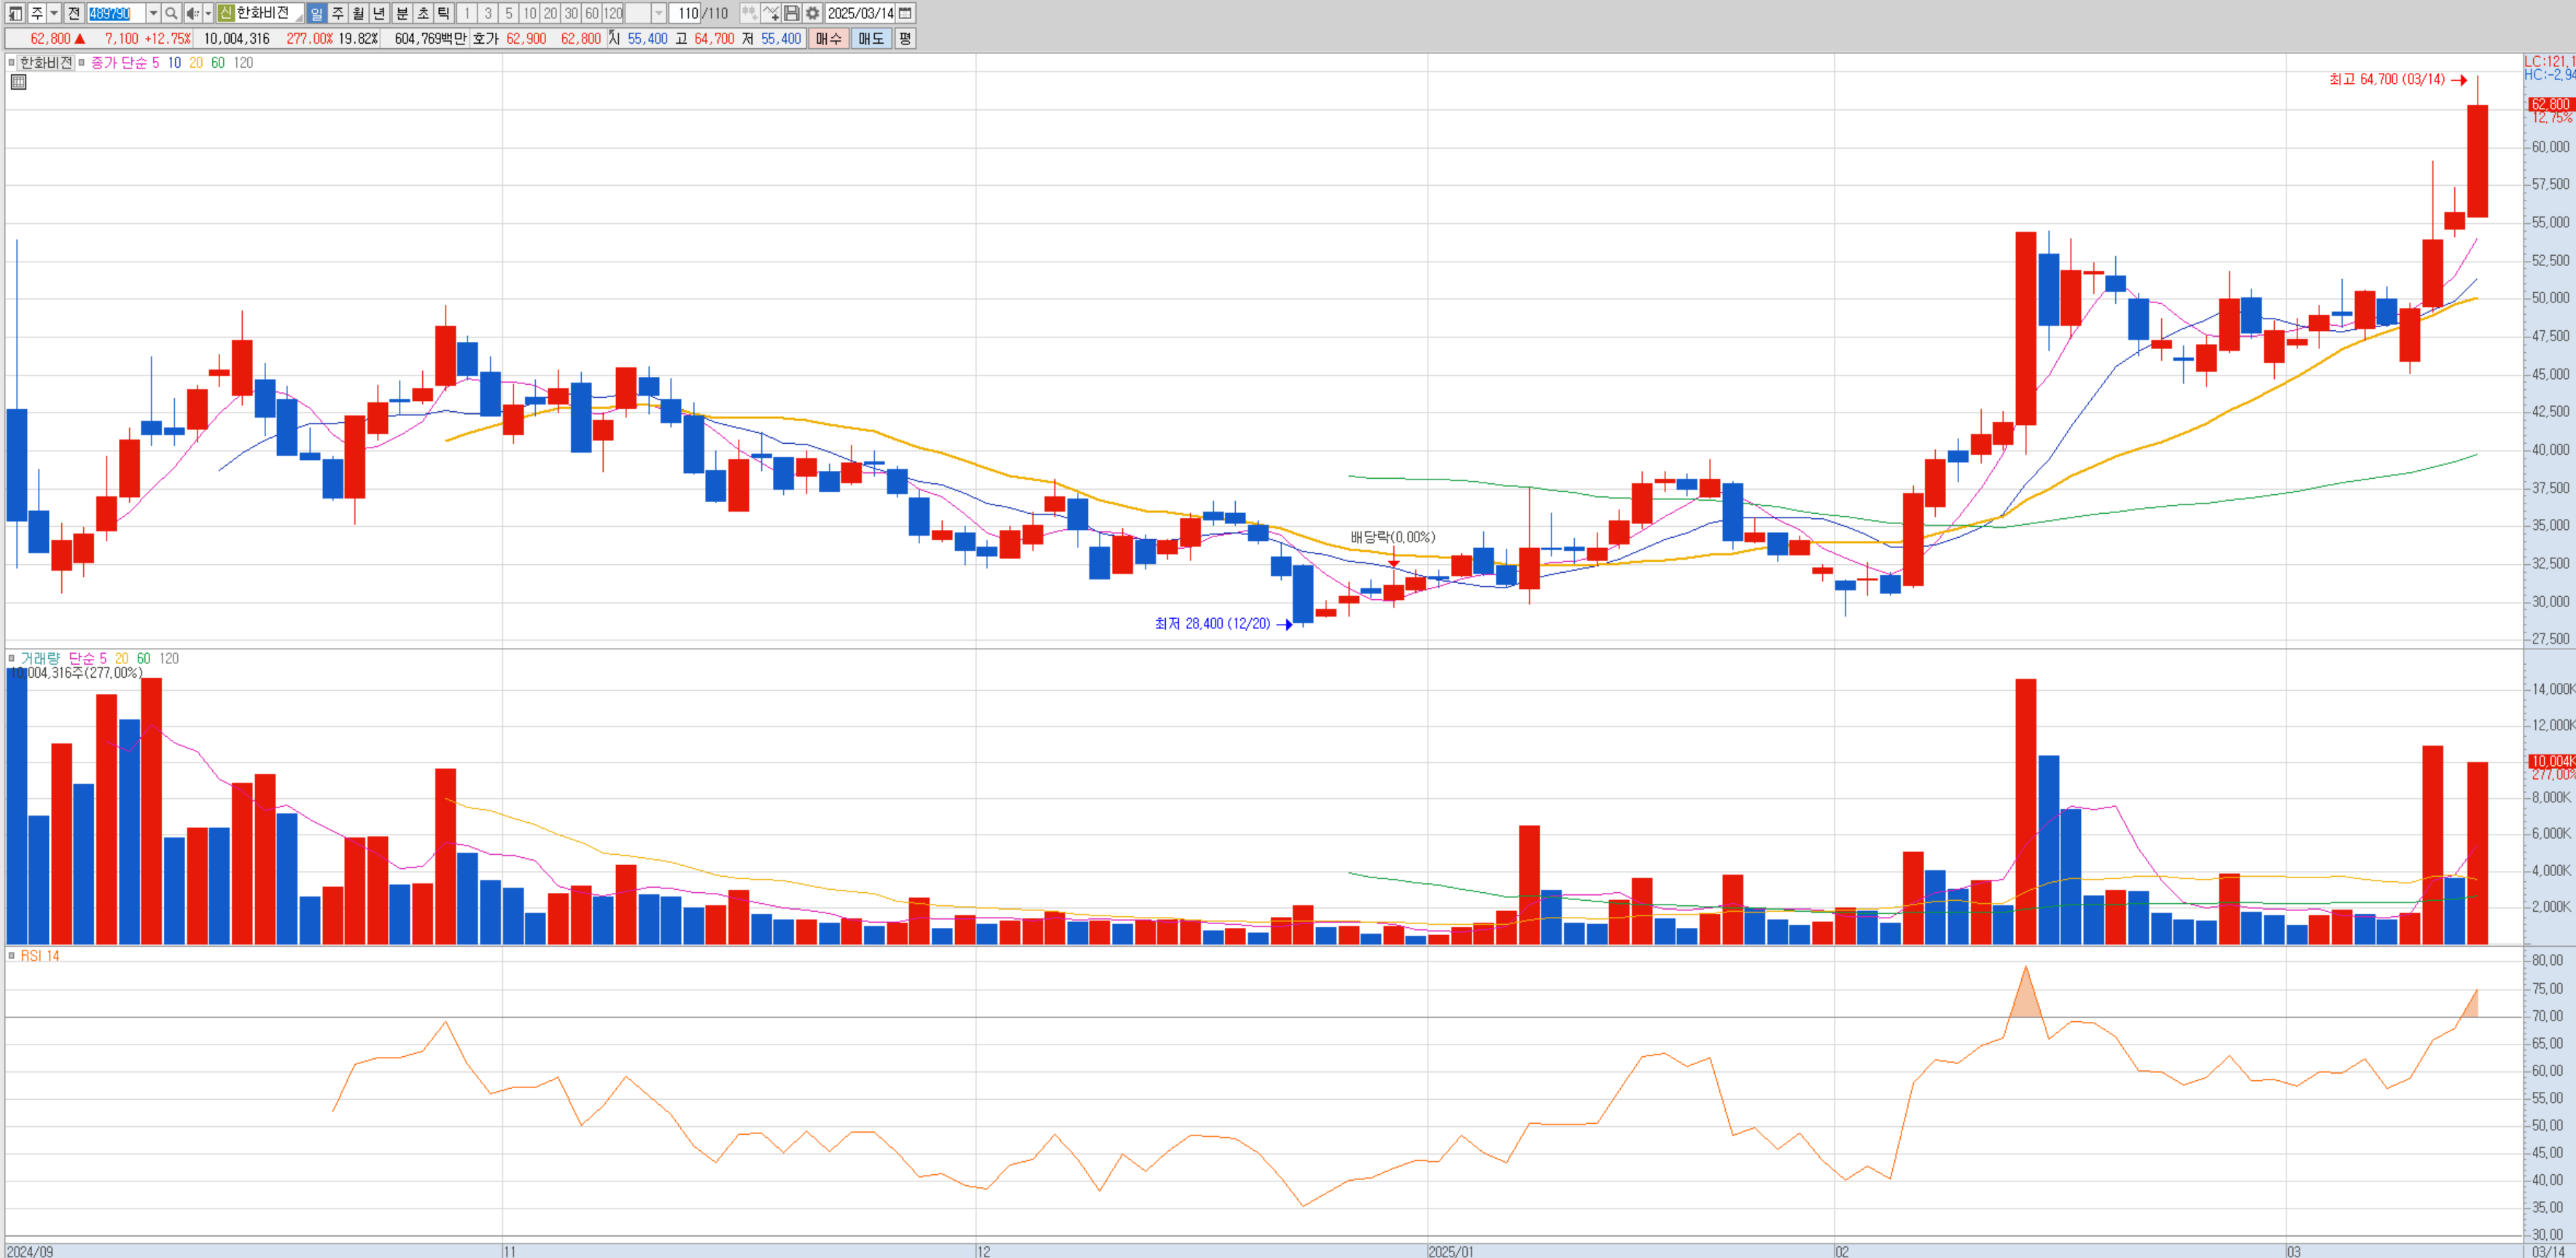The image size is (2576, 1258).
Task: Click the floppy disk save icon
Action: pos(791,13)
